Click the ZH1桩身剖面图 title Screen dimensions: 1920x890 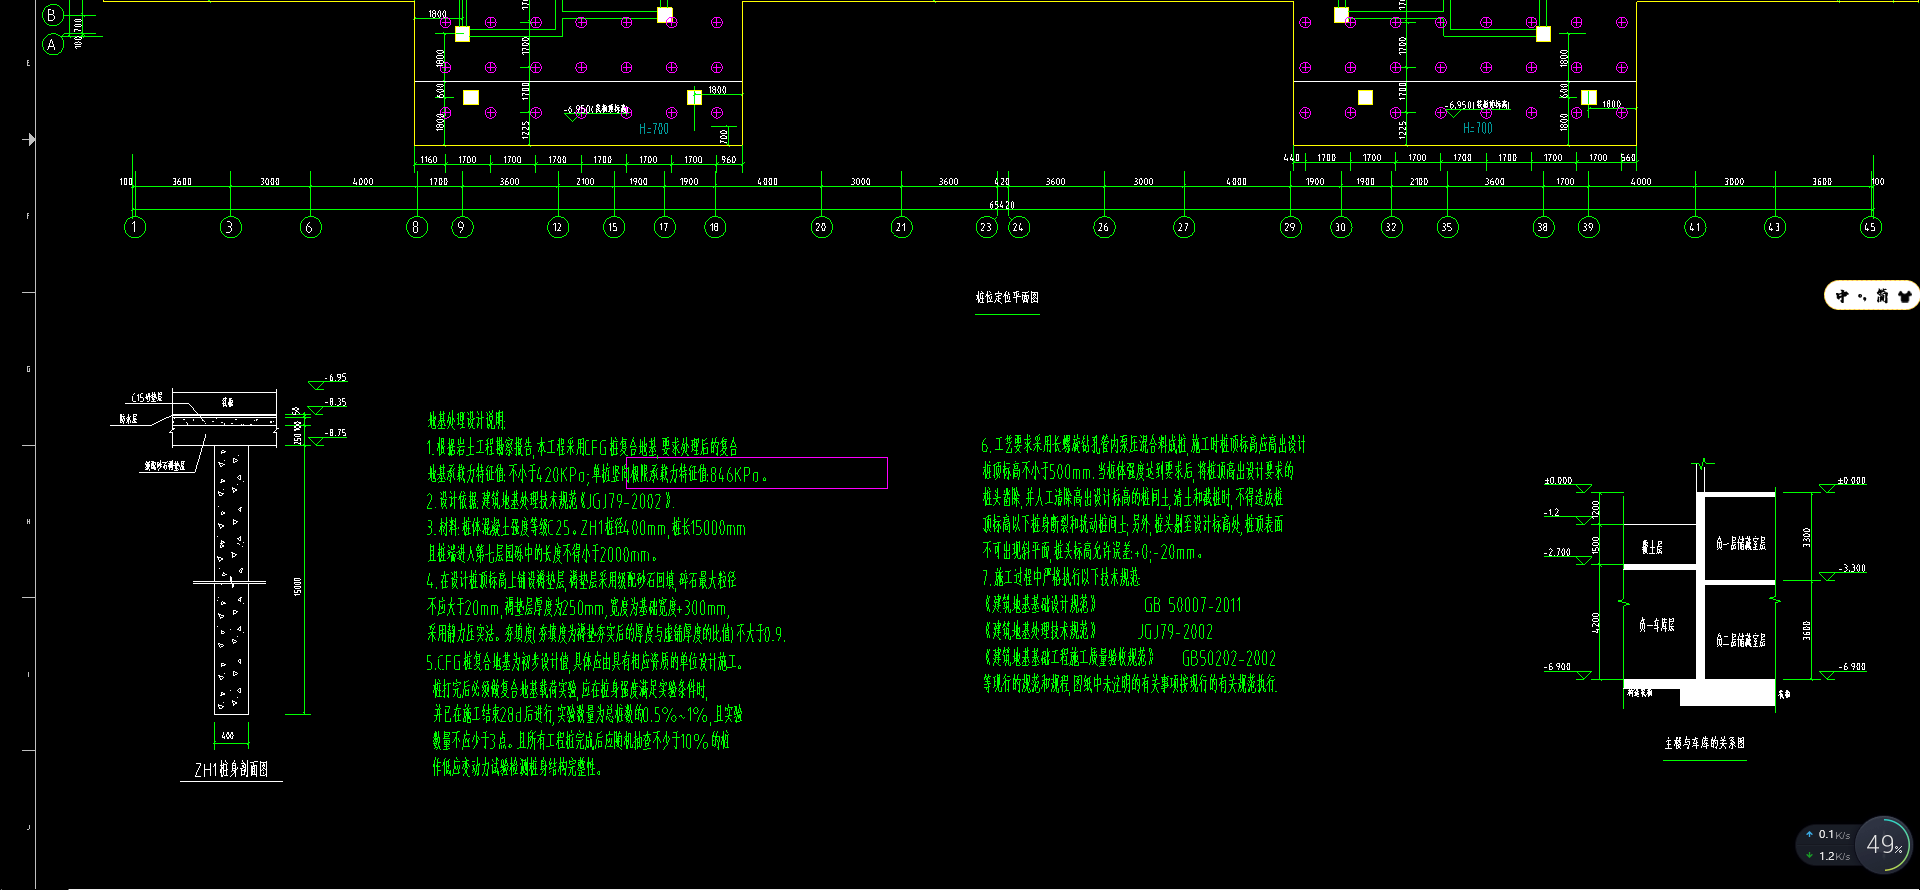click(x=231, y=769)
